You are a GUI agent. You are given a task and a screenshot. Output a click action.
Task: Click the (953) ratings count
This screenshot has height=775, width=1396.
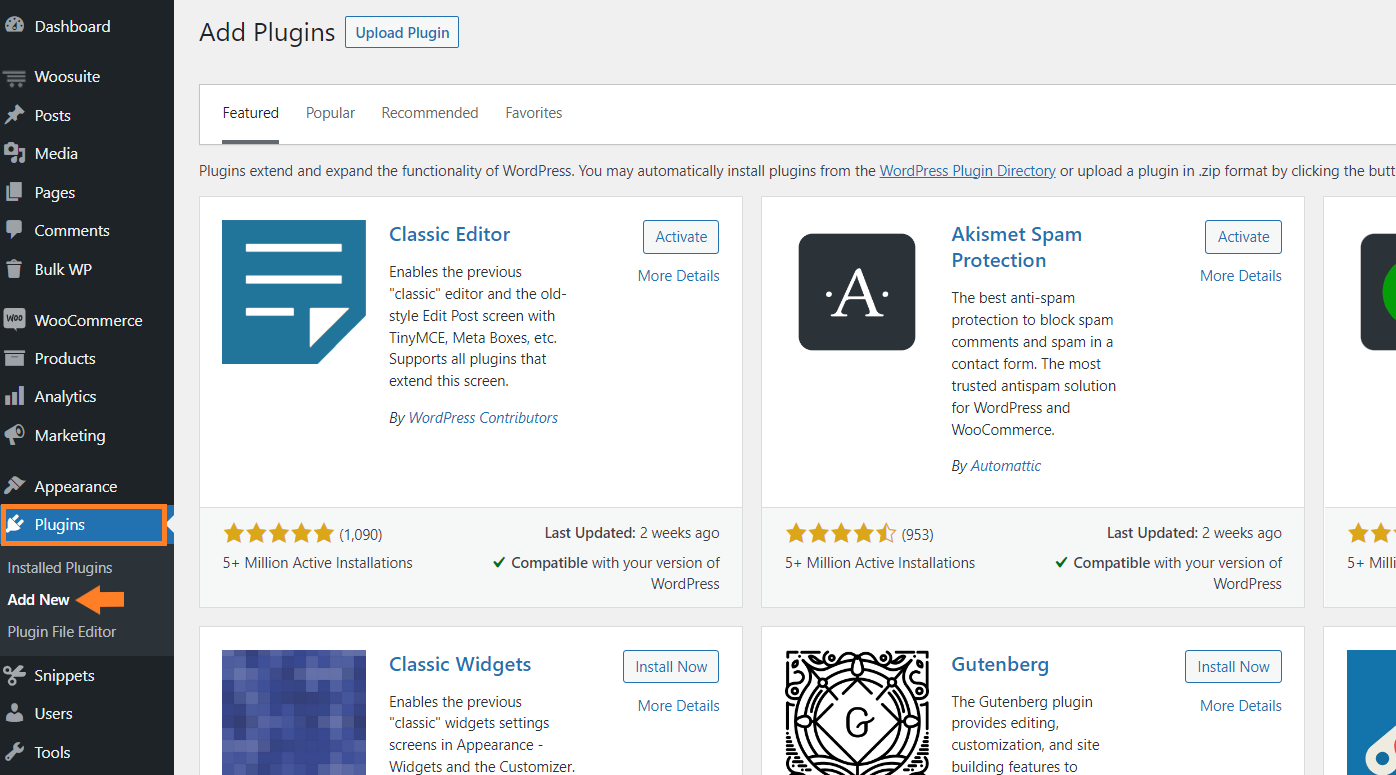tap(918, 534)
